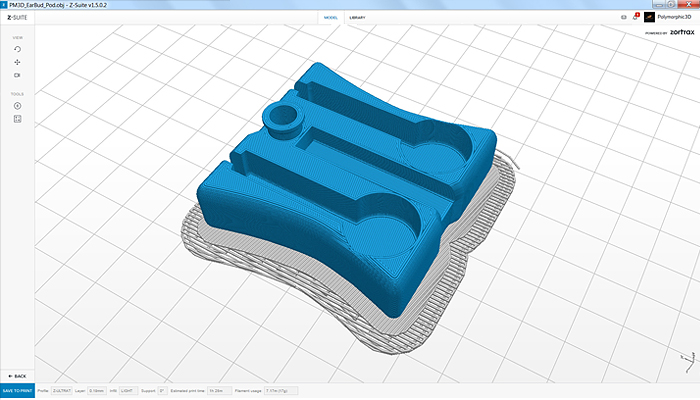Minimize the Z-Suite window
This screenshot has height=400, width=700.
coord(659,4)
